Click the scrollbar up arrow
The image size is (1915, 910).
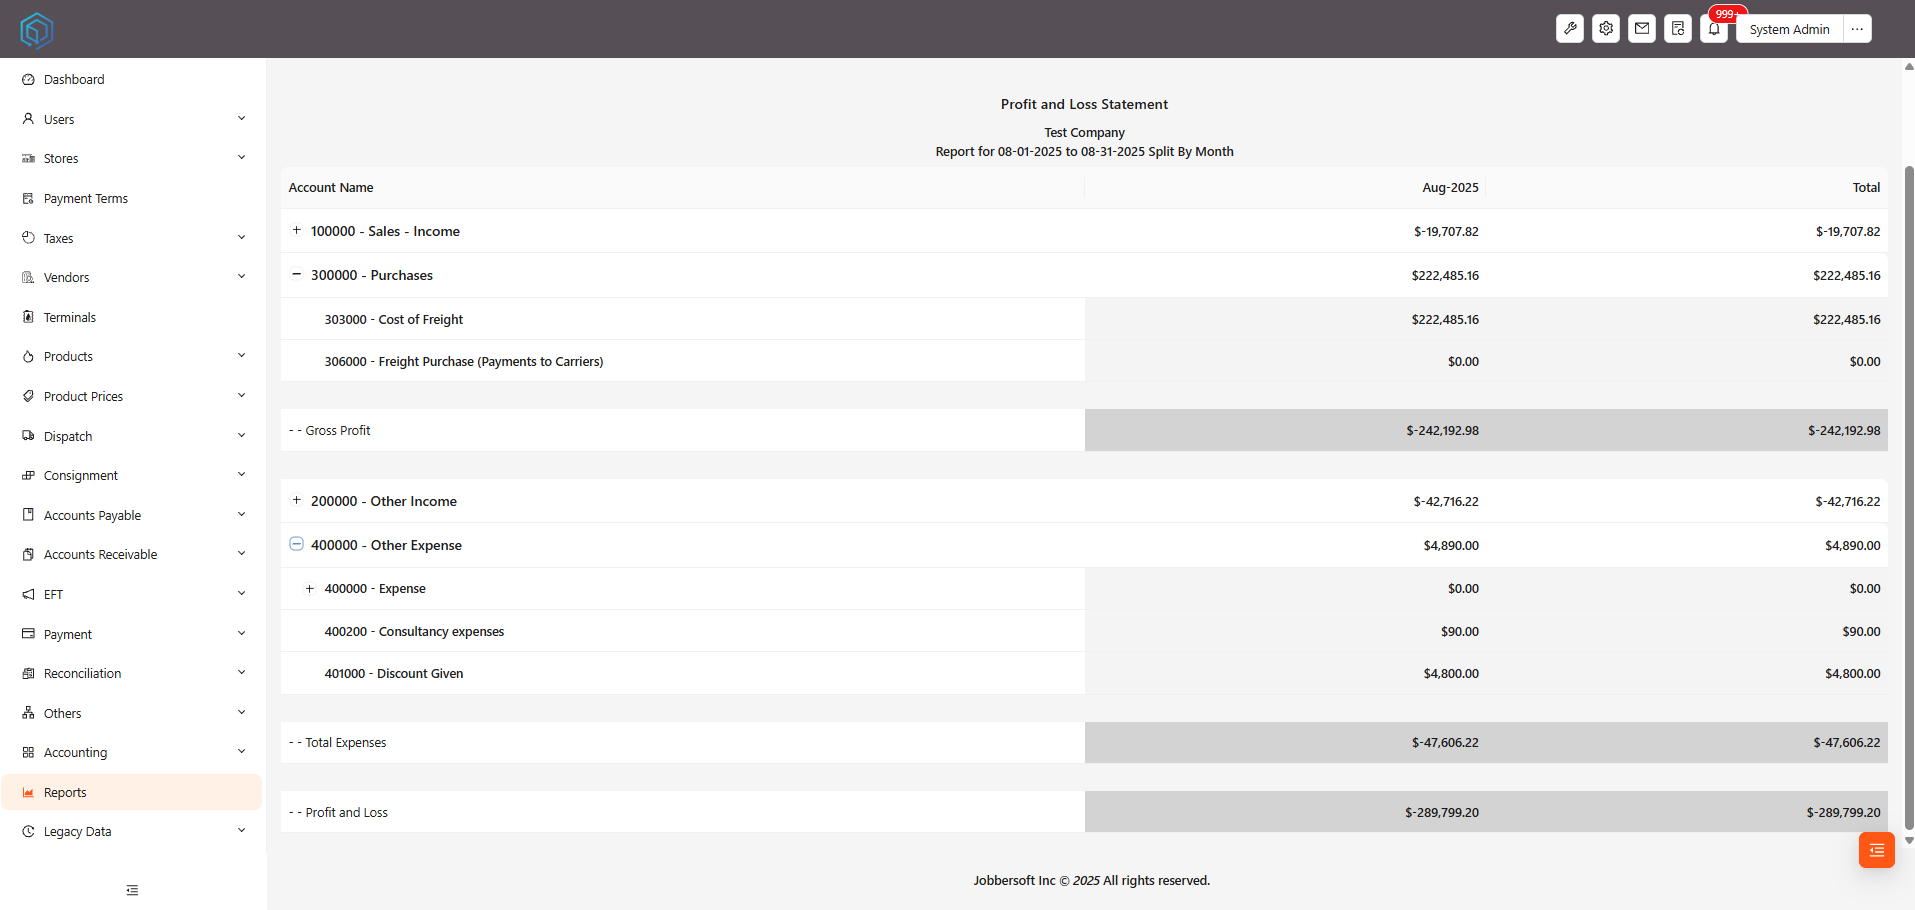click(x=1909, y=67)
